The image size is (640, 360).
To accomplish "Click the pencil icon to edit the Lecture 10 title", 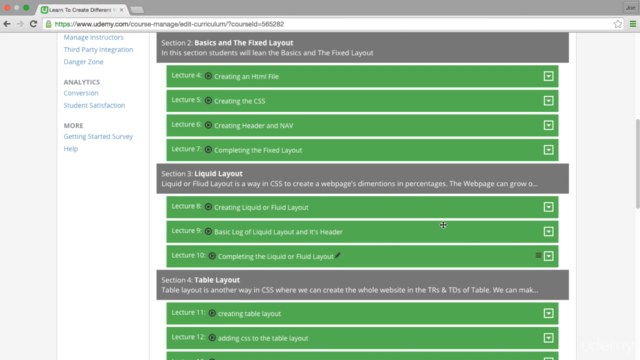I will click(x=338, y=256).
